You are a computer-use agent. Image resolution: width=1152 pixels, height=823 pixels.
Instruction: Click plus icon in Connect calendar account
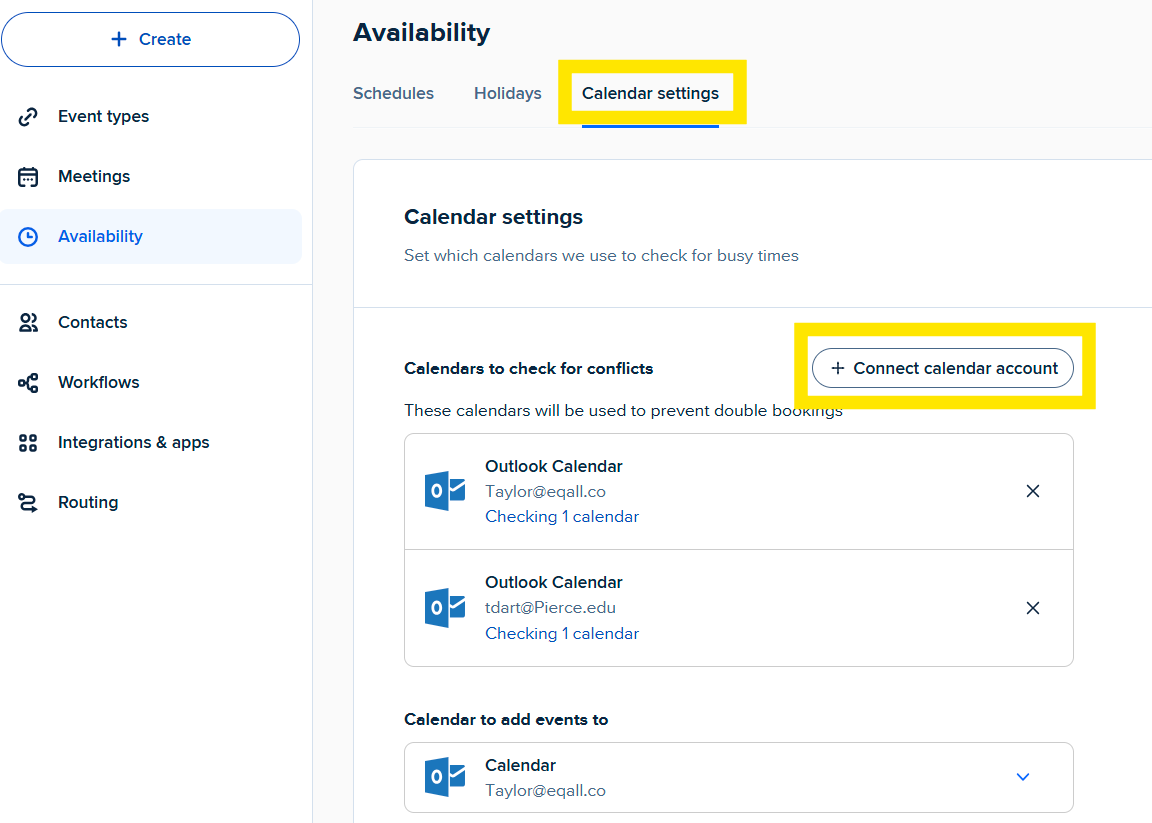coord(838,368)
